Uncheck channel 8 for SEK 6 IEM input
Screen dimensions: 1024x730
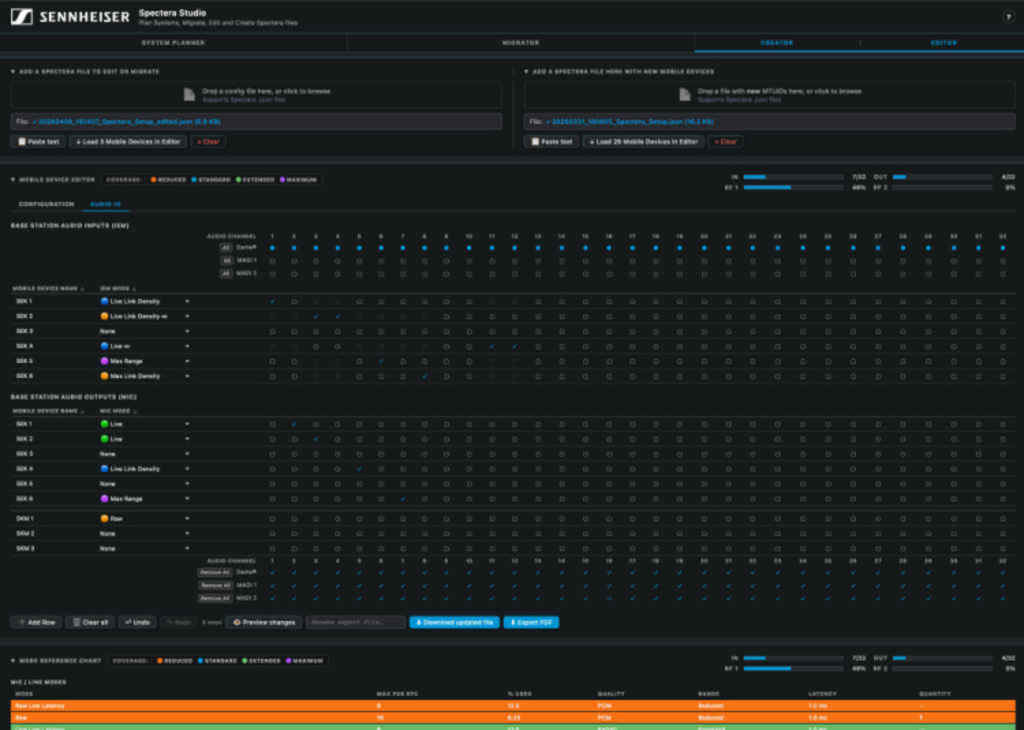click(424, 376)
